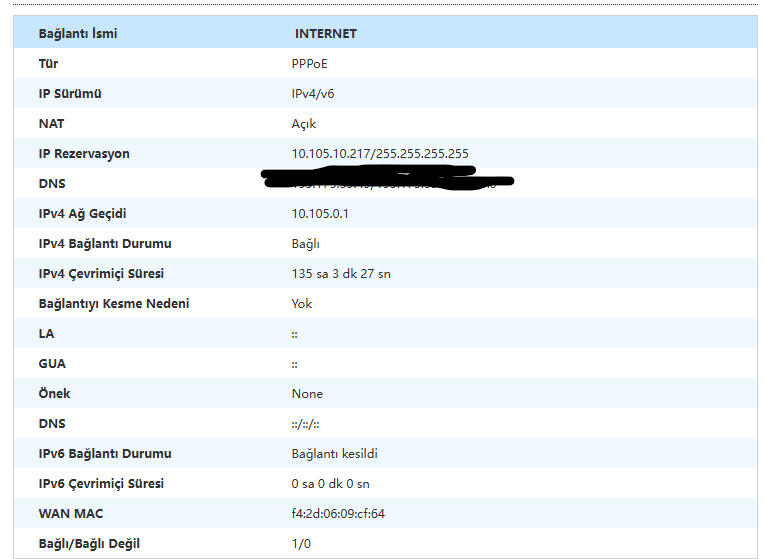Click the '1/0' connected count value
This screenshot has width=765, height=559.
301,543
